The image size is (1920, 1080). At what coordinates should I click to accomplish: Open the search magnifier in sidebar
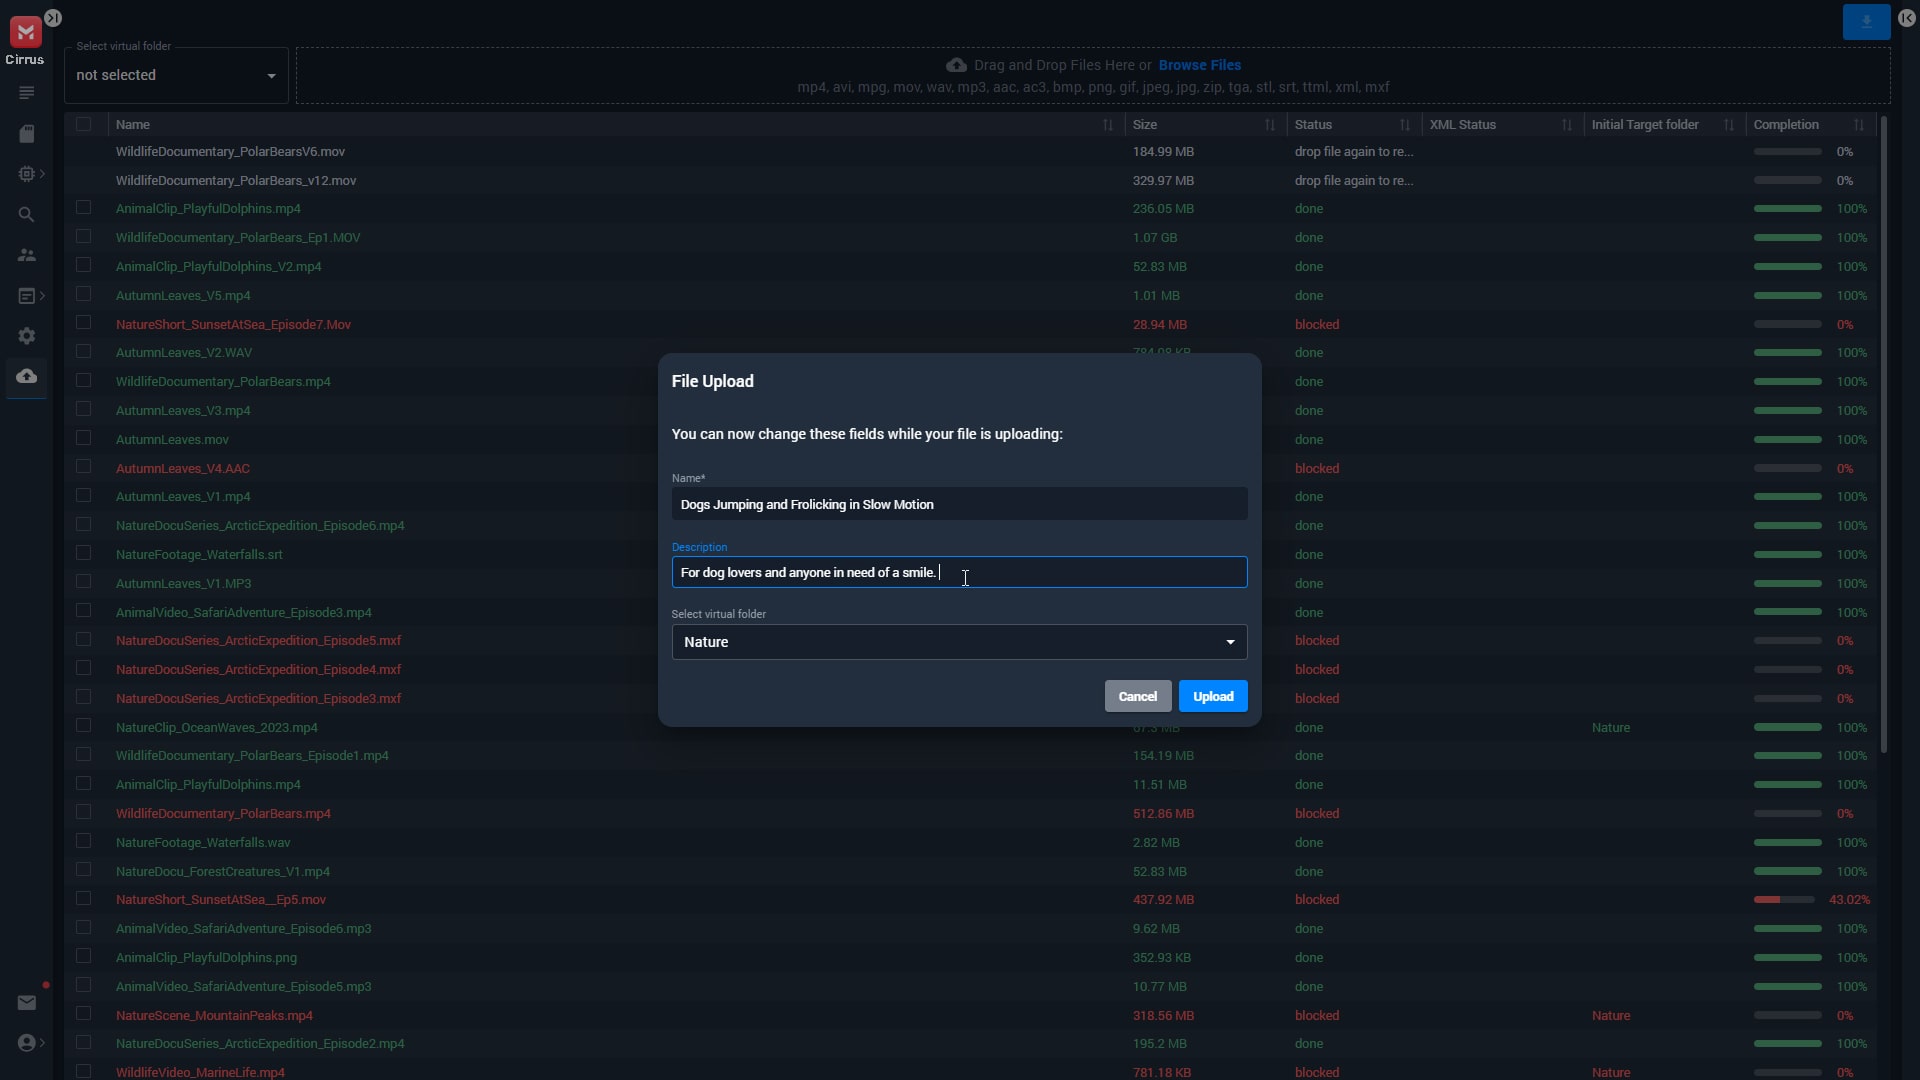27,215
